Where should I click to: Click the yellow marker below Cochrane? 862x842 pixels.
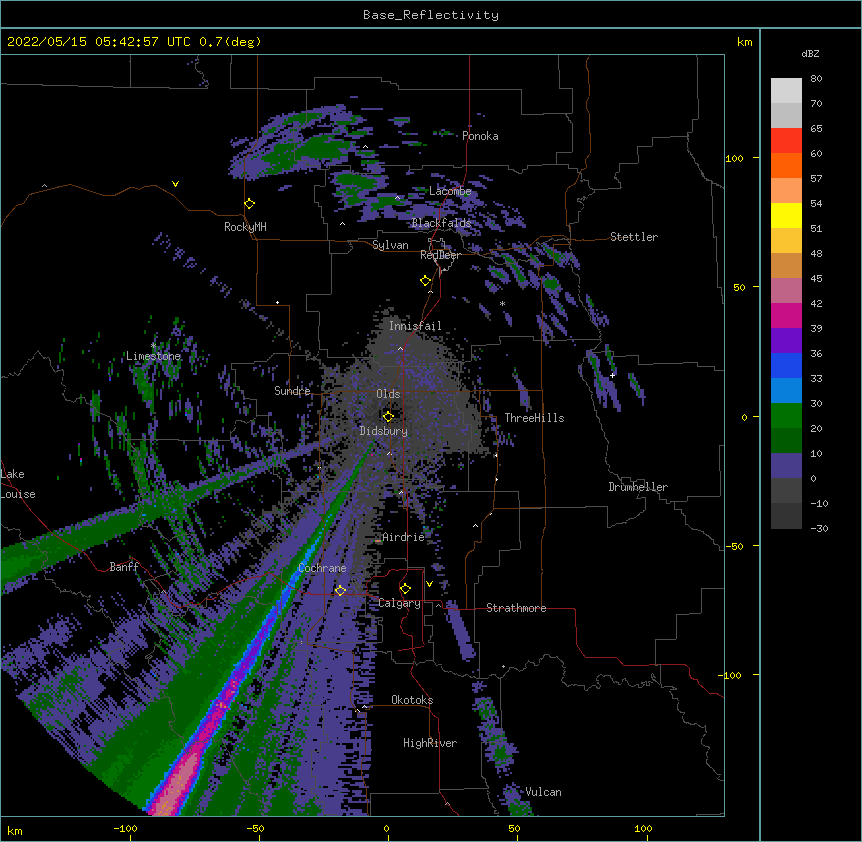point(340,591)
